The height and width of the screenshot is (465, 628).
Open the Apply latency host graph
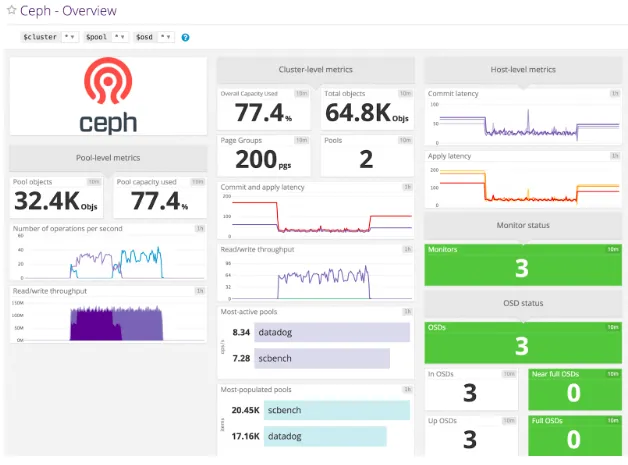523,179
